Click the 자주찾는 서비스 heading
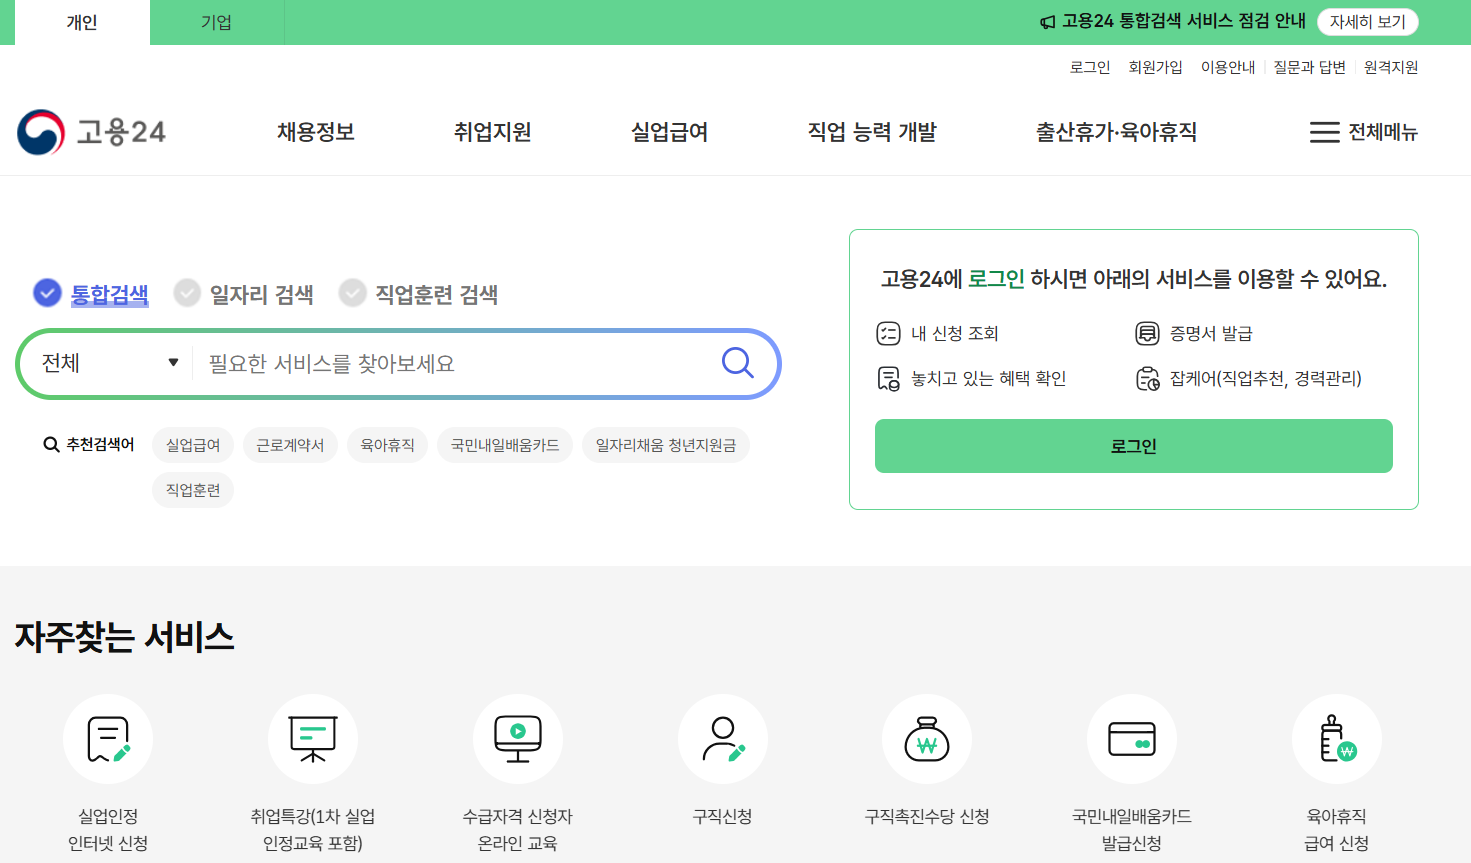The width and height of the screenshot is (1471, 863). tap(125, 637)
